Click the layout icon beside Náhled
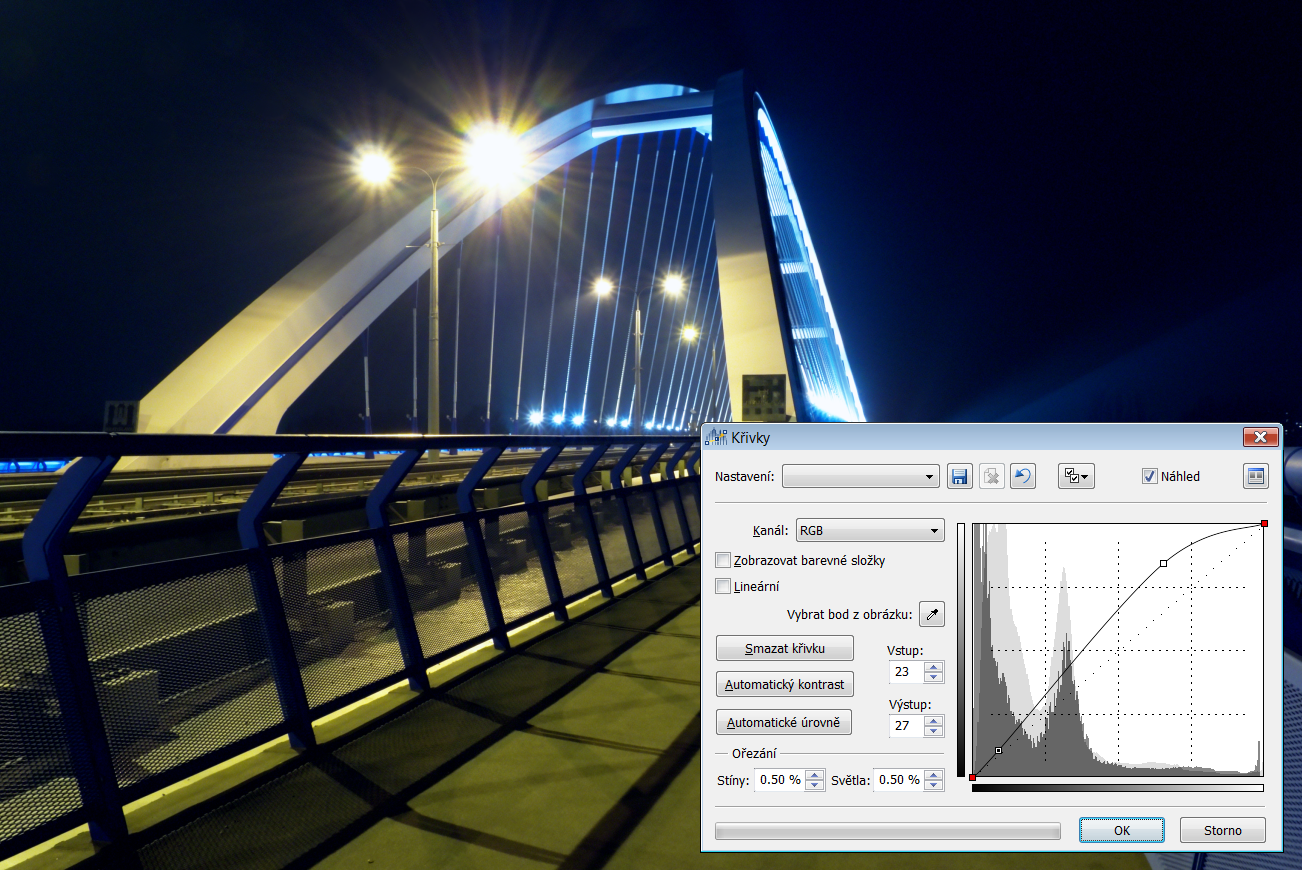1302x870 pixels. [x=1255, y=476]
